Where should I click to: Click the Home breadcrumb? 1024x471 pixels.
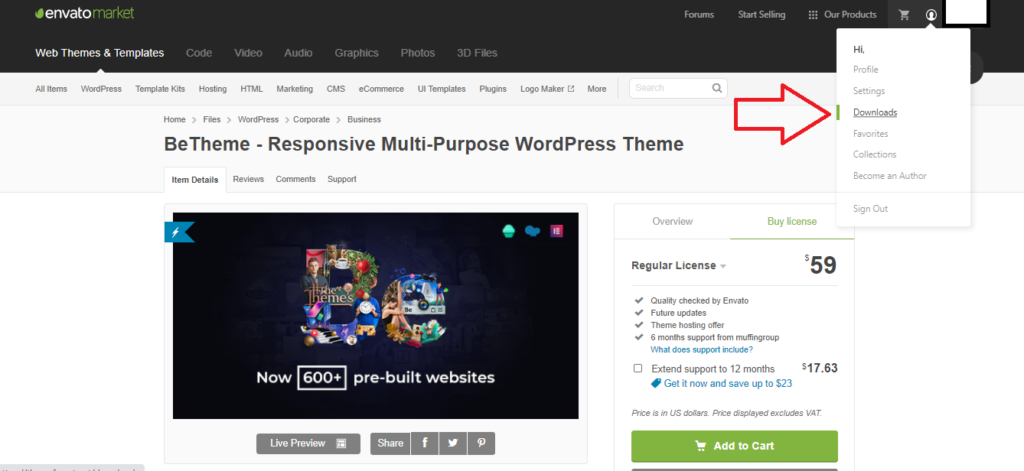click(175, 120)
